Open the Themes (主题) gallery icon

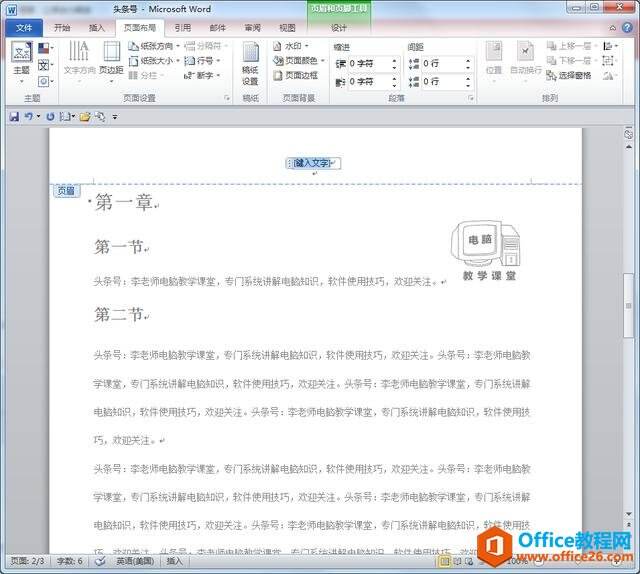[21, 52]
